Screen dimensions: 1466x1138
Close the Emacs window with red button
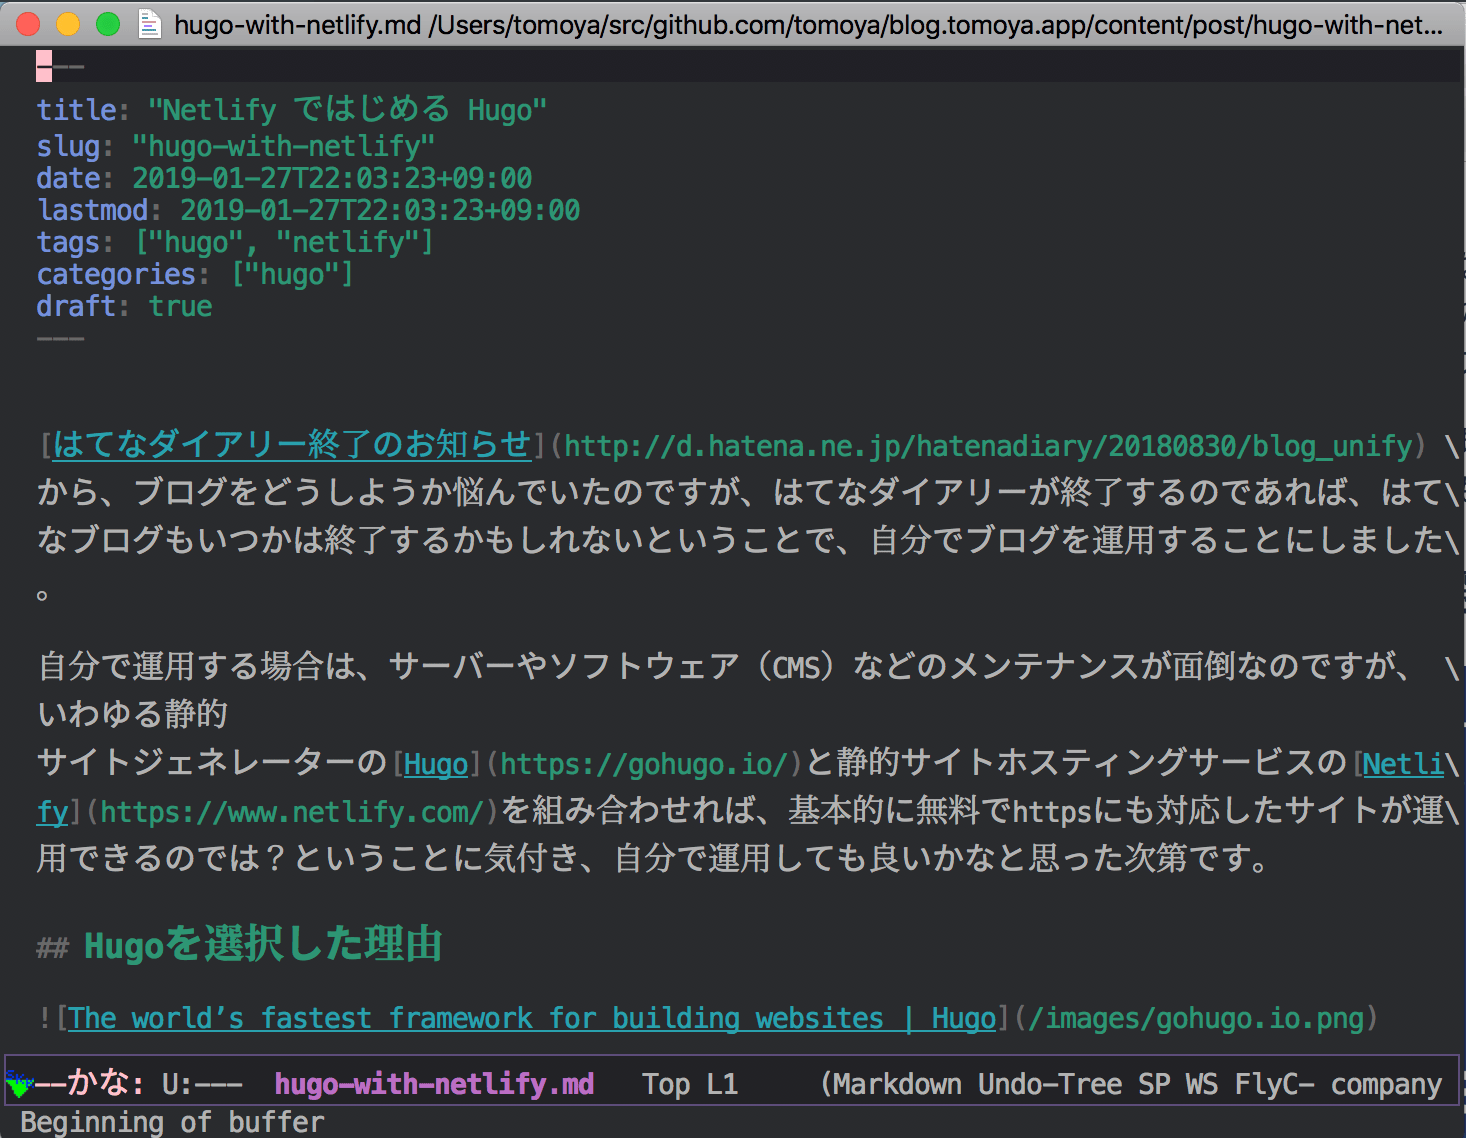click(28, 24)
